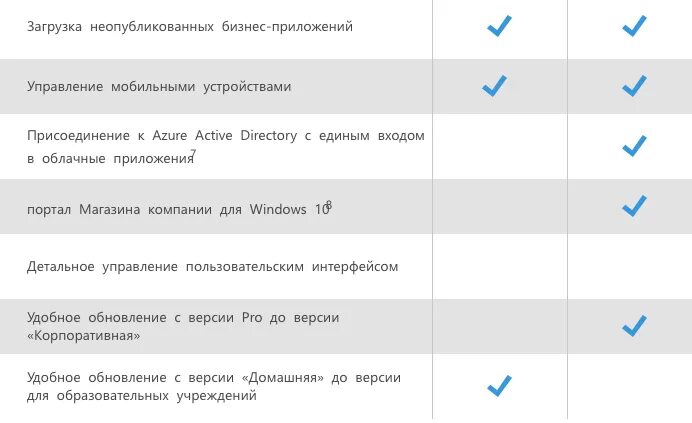Click портал Магазина компании для Windows 10
This screenshot has height=423, width=692.
178,209
